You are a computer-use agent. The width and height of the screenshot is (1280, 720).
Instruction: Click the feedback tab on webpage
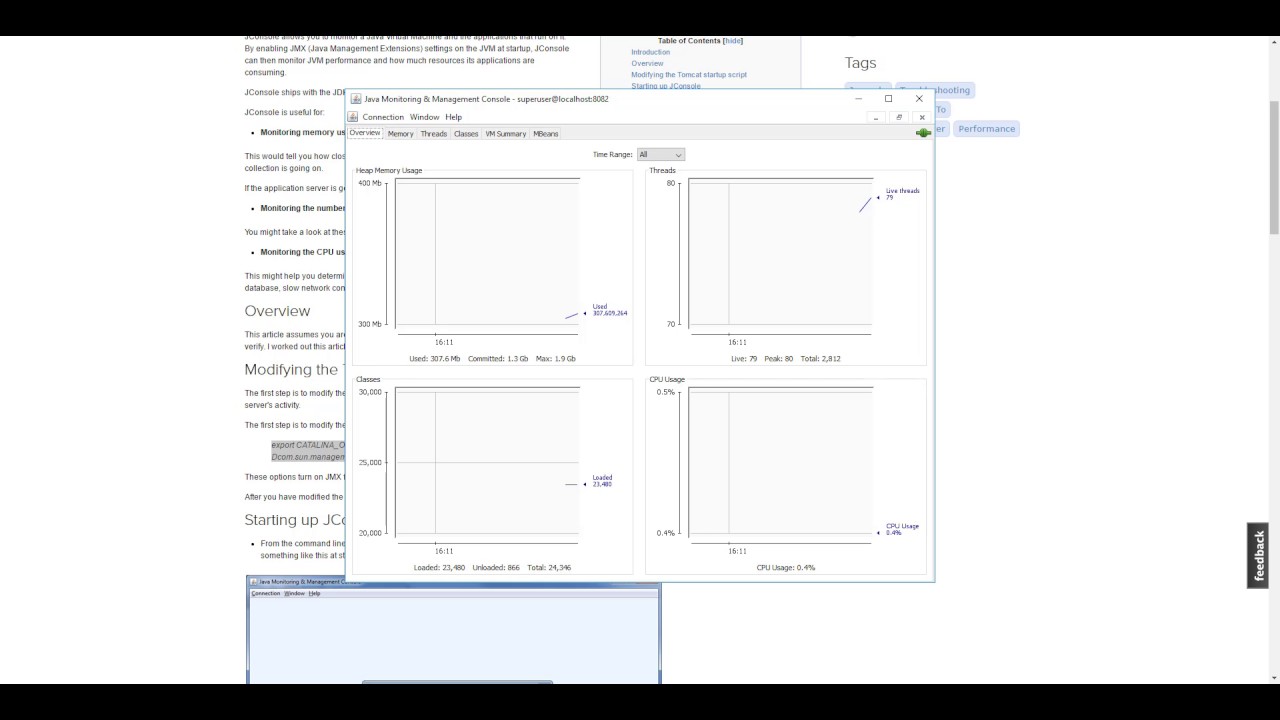coord(1258,555)
